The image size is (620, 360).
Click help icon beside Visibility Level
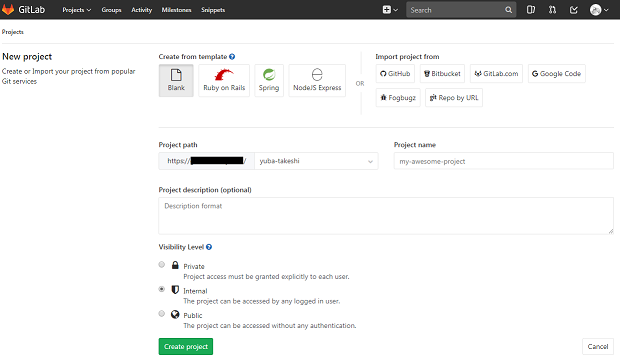click(x=209, y=247)
